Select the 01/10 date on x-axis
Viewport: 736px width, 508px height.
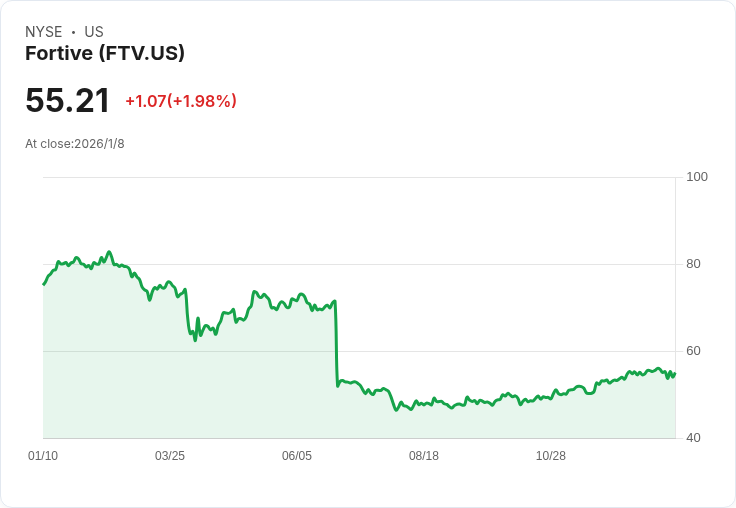click(43, 456)
